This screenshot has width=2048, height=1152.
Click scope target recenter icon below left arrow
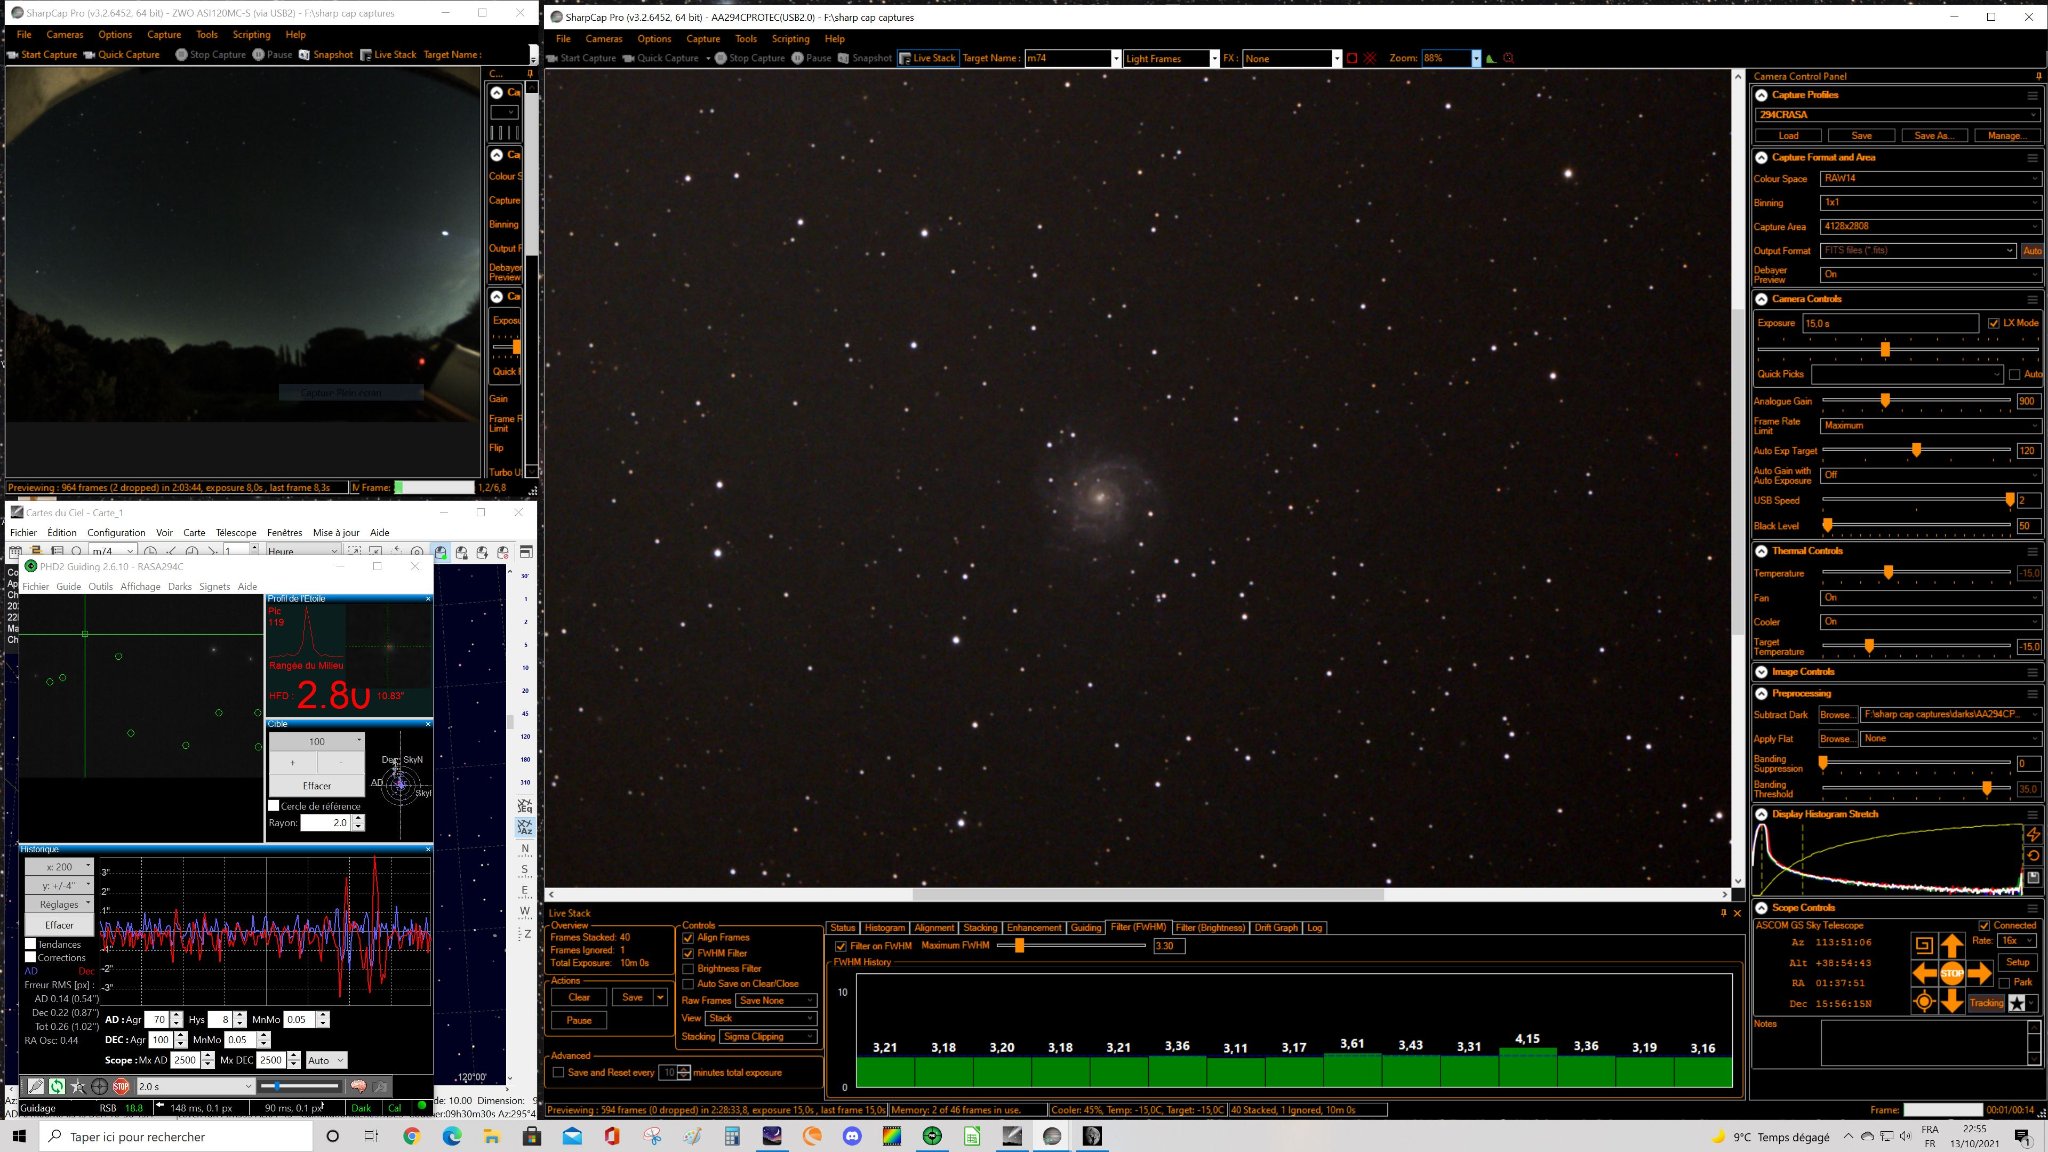[x=1923, y=1001]
